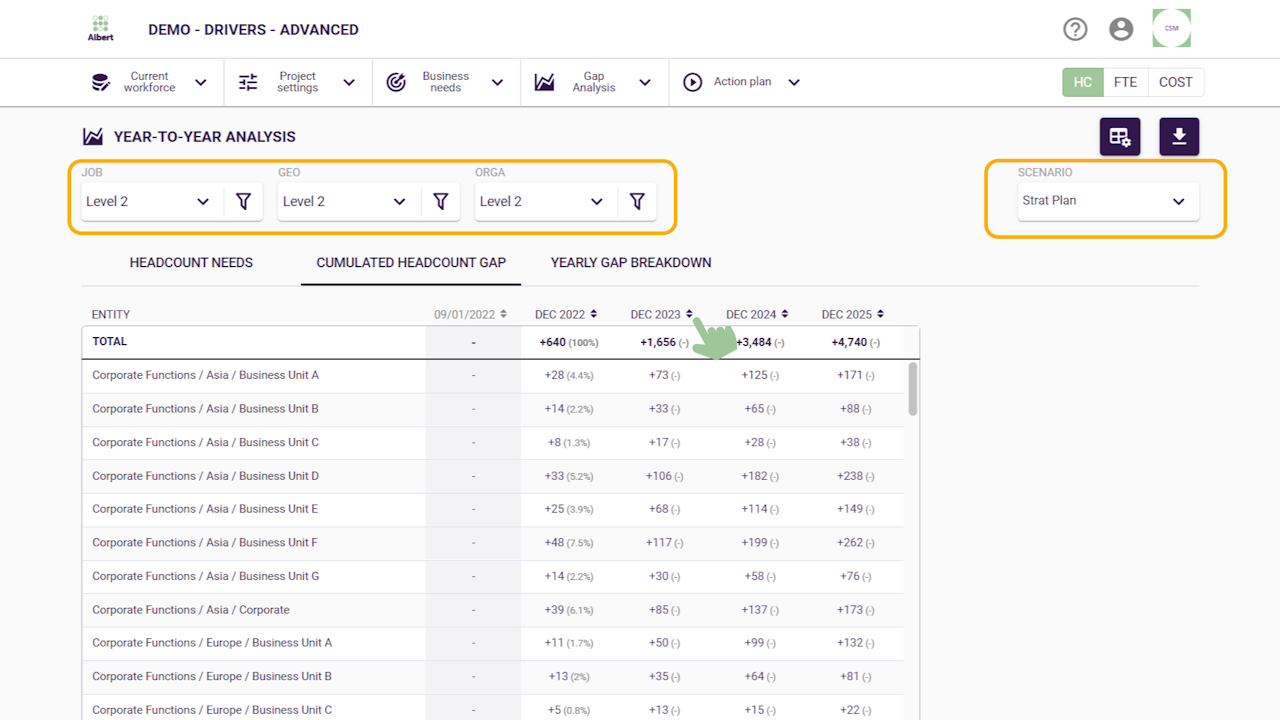Click the table vertical scrollbar
This screenshot has height=720, width=1280.
click(x=913, y=390)
